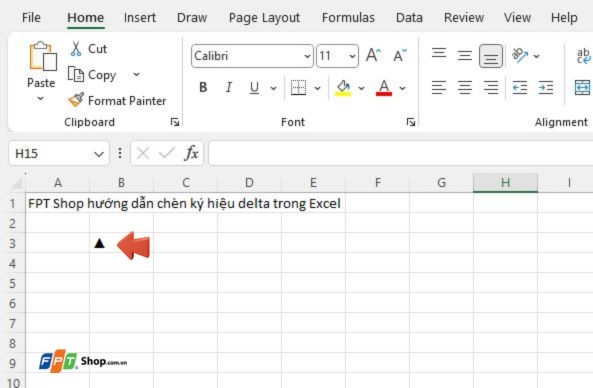
Task: Expand the Copy options arrow
Action: 137,74
